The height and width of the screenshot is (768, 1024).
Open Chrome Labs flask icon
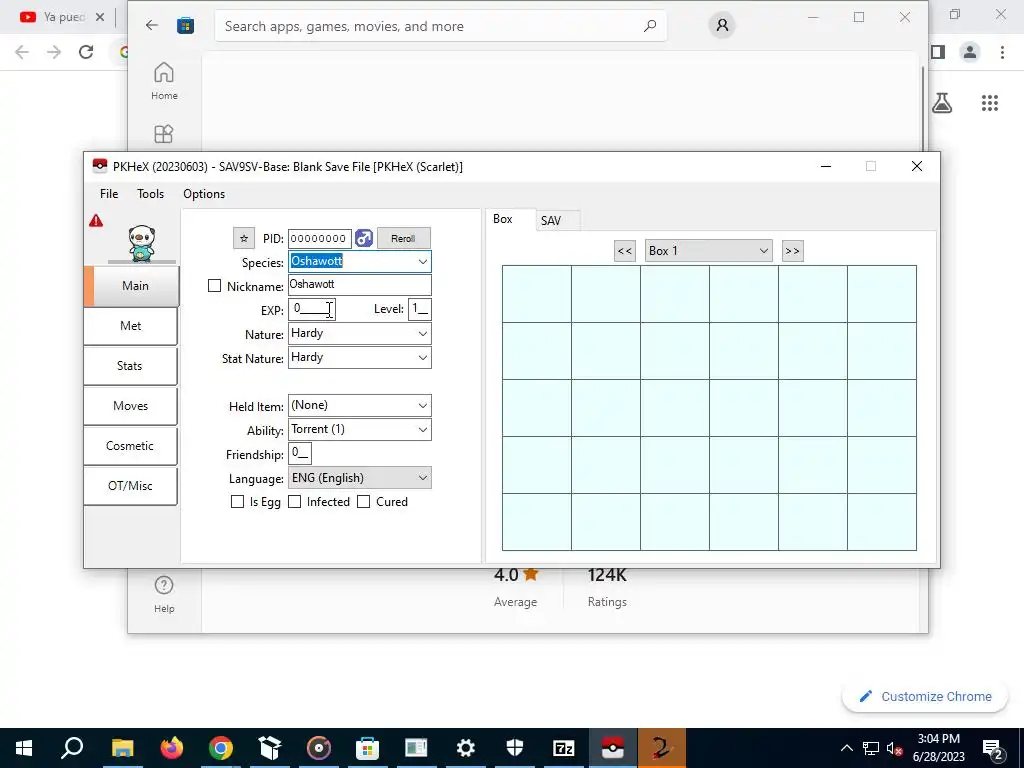click(942, 103)
